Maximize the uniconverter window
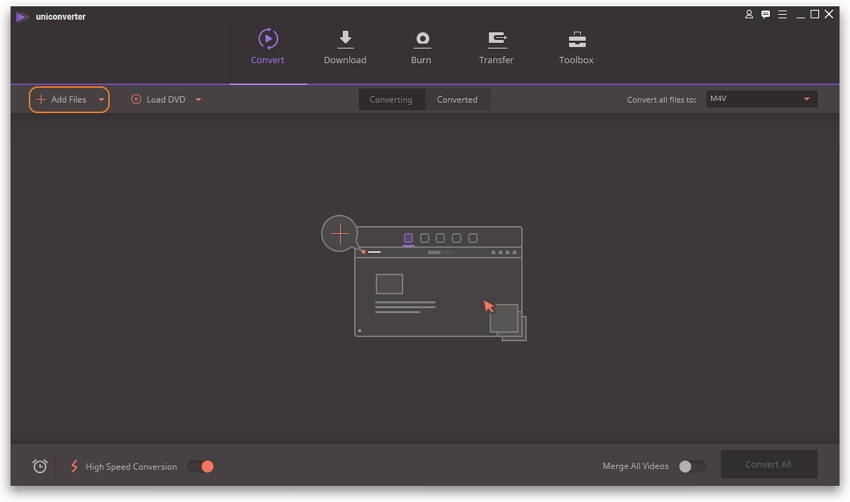Screen dimensions: 850x502 pyautogui.click(x=814, y=15)
